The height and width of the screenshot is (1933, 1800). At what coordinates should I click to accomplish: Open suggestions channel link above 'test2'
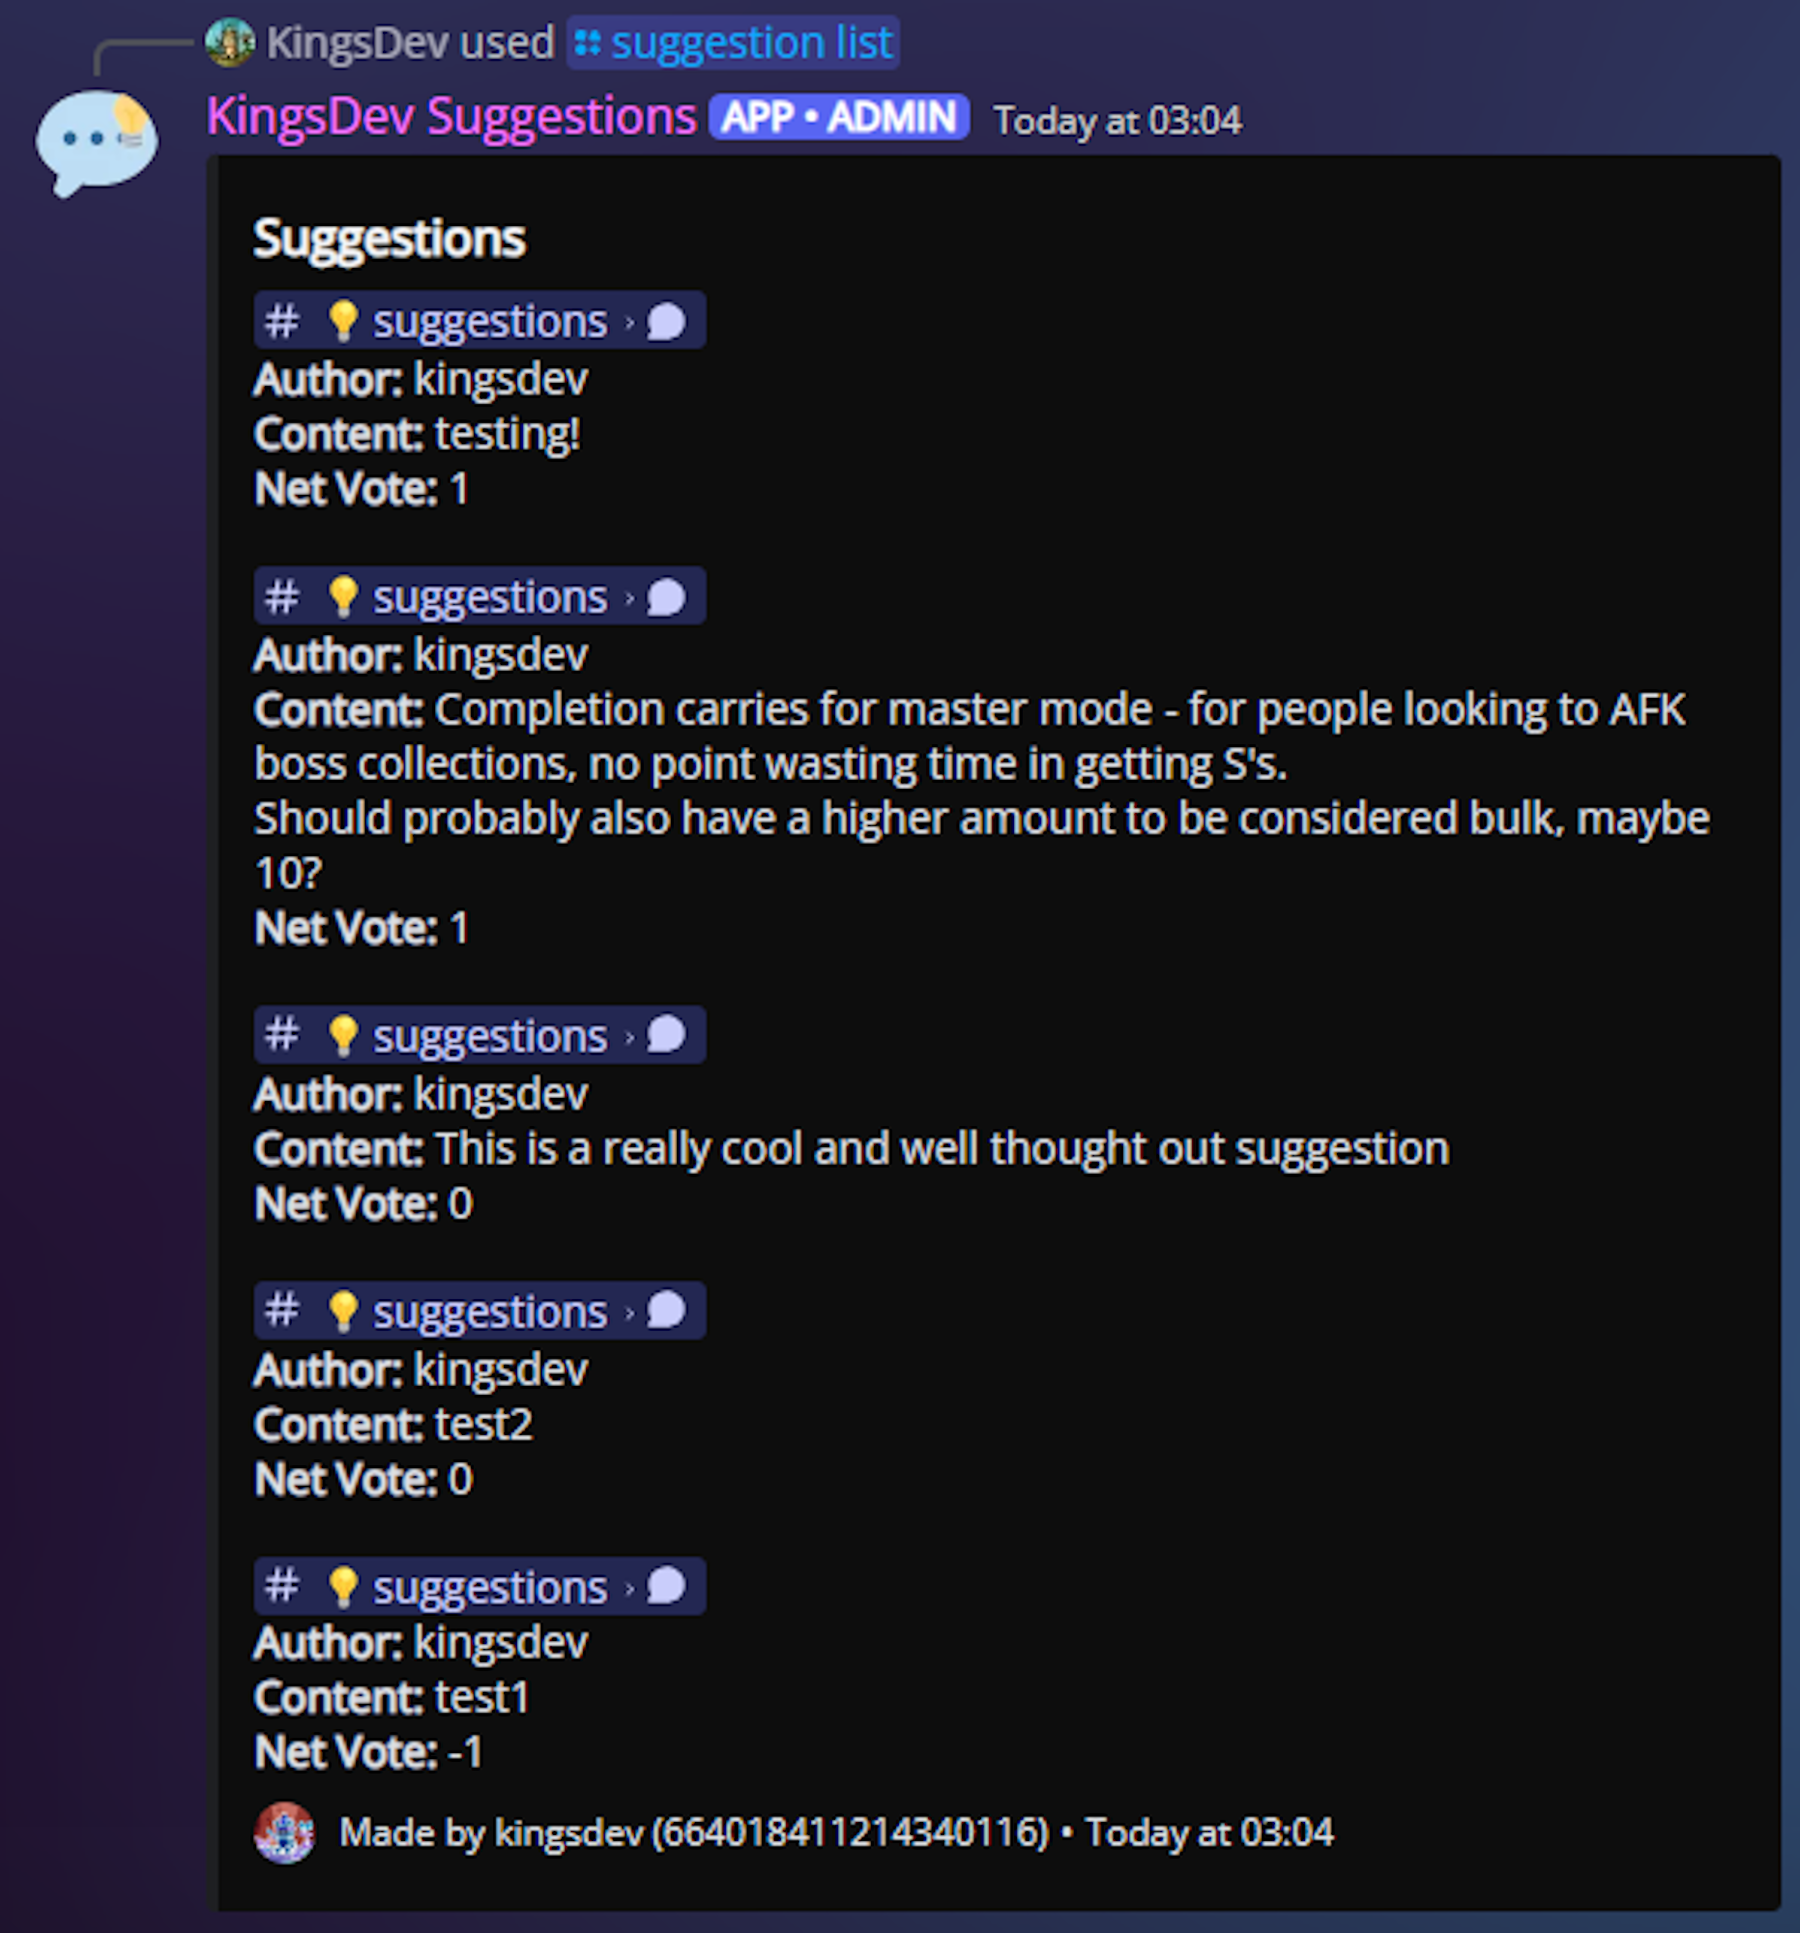coord(480,1311)
